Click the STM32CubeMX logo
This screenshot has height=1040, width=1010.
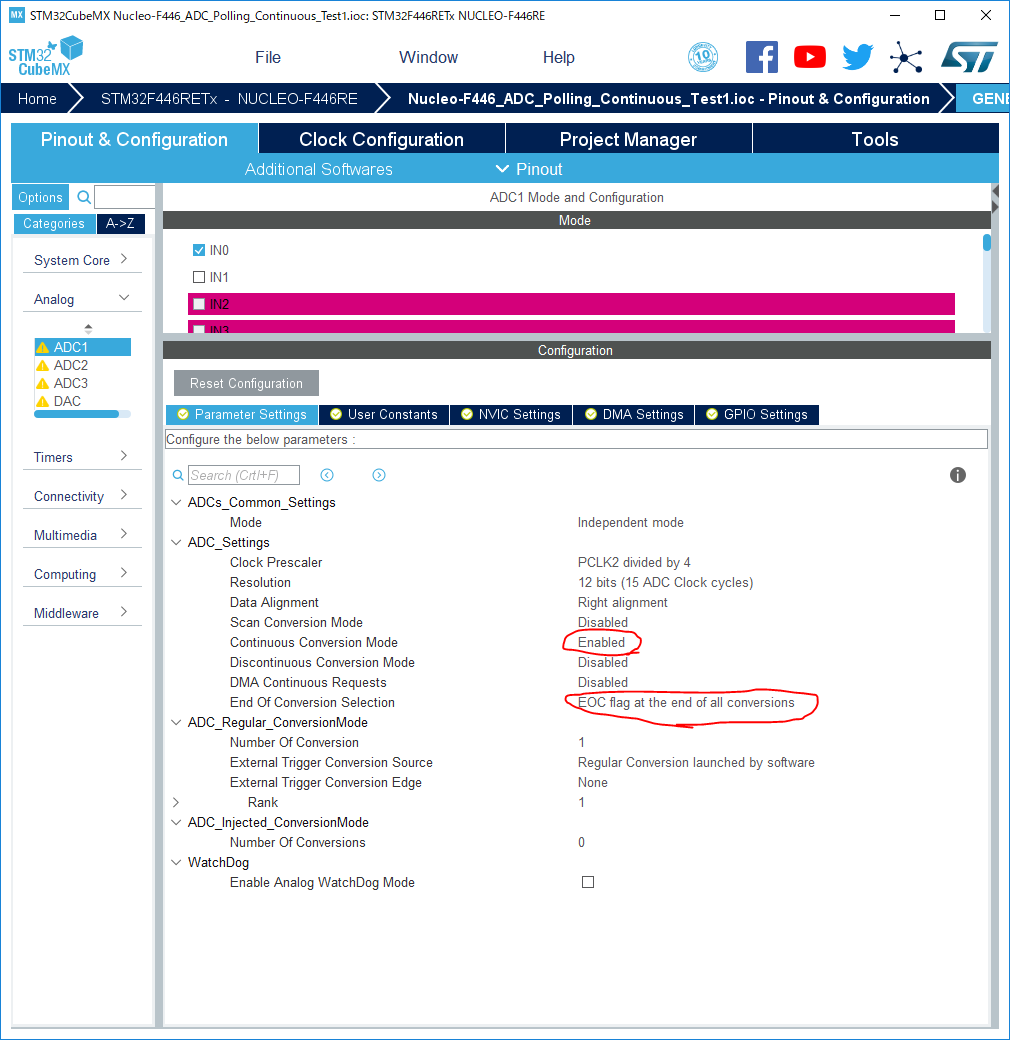[45, 56]
